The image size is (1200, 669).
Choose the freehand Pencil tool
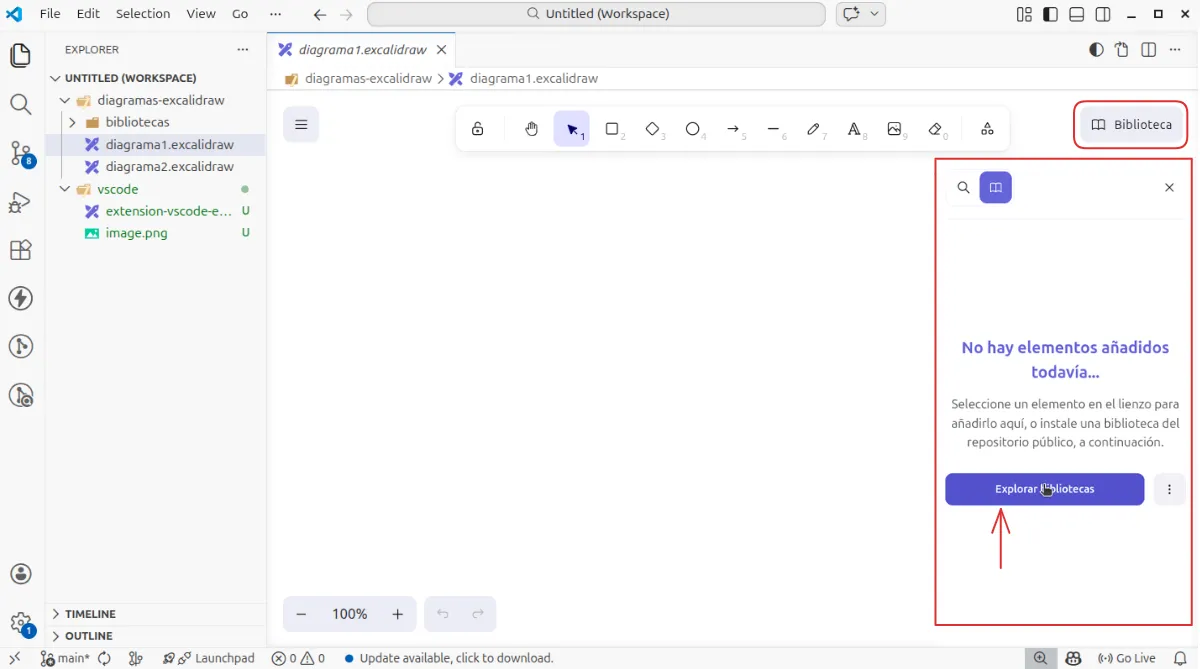pyautogui.click(x=813, y=129)
